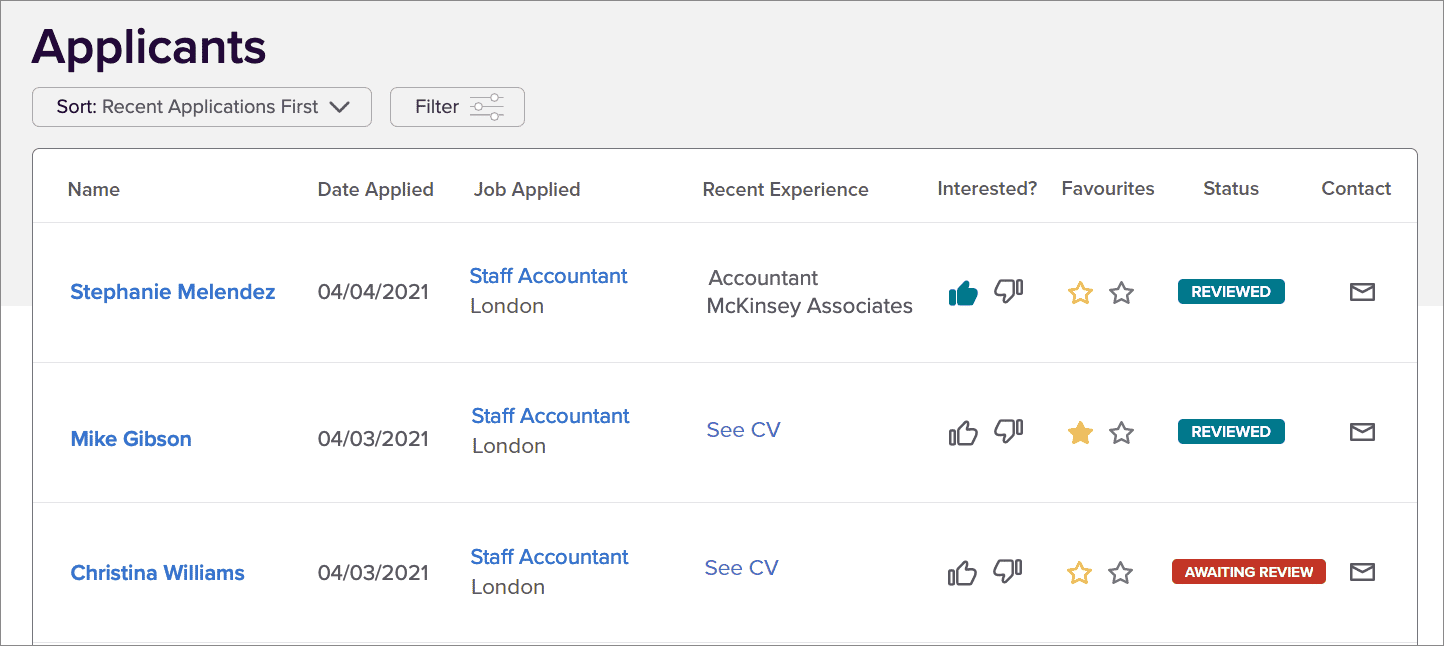This screenshot has width=1444, height=646.
Task: Thumbs down Stephanie Melendez's application
Action: (1008, 292)
